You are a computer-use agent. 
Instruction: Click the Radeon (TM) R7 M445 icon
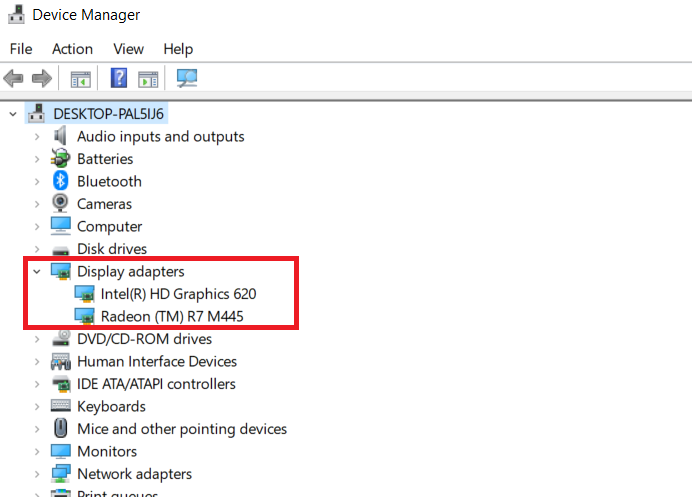[x=84, y=316]
